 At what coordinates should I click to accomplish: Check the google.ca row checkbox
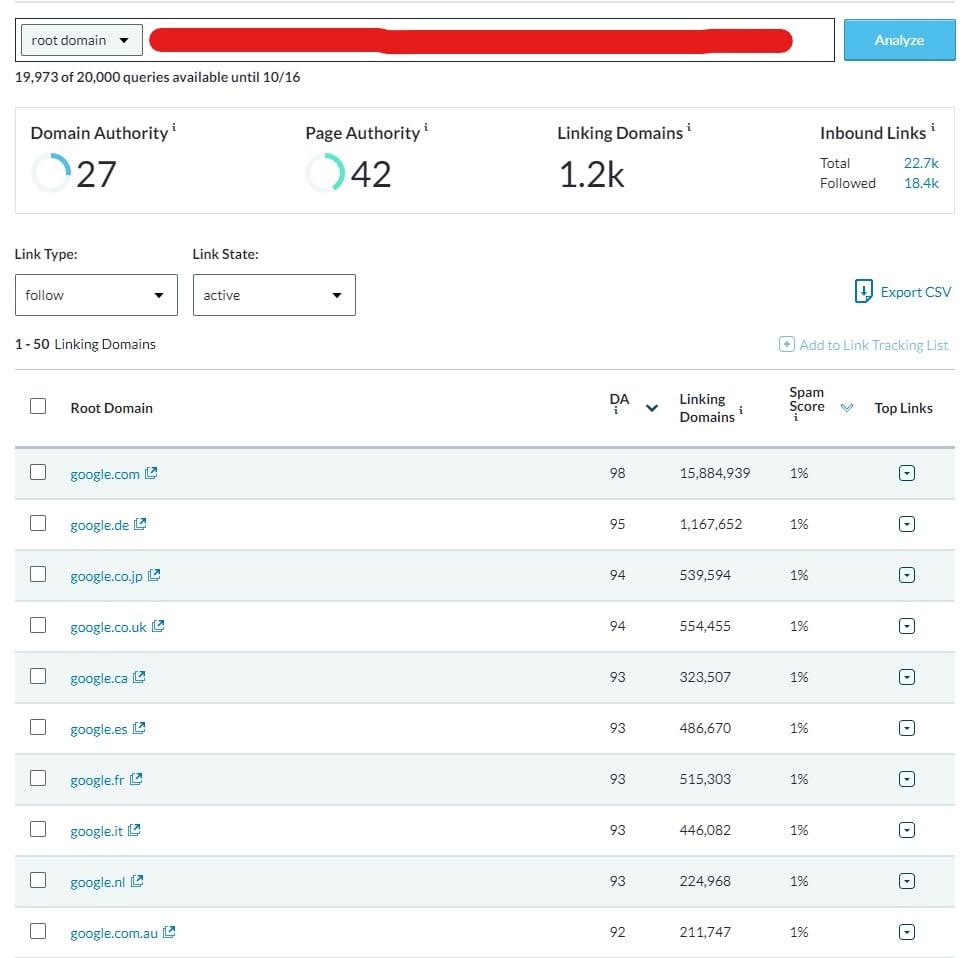pos(38,676)
